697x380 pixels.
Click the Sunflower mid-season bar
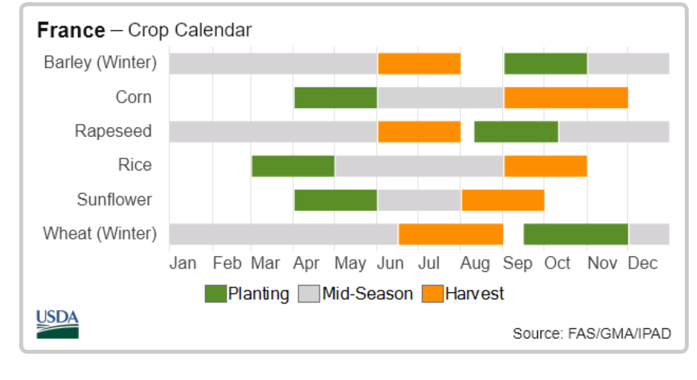(419, 200)
